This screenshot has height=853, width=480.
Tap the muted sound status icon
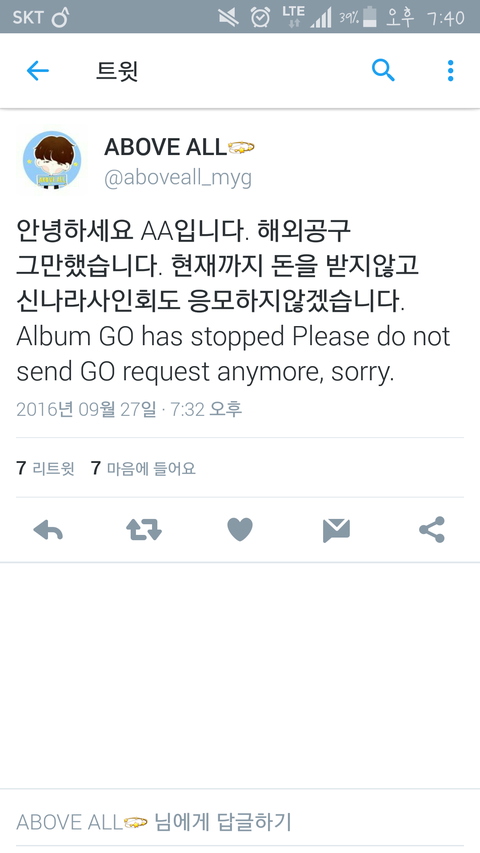point(229,17)
